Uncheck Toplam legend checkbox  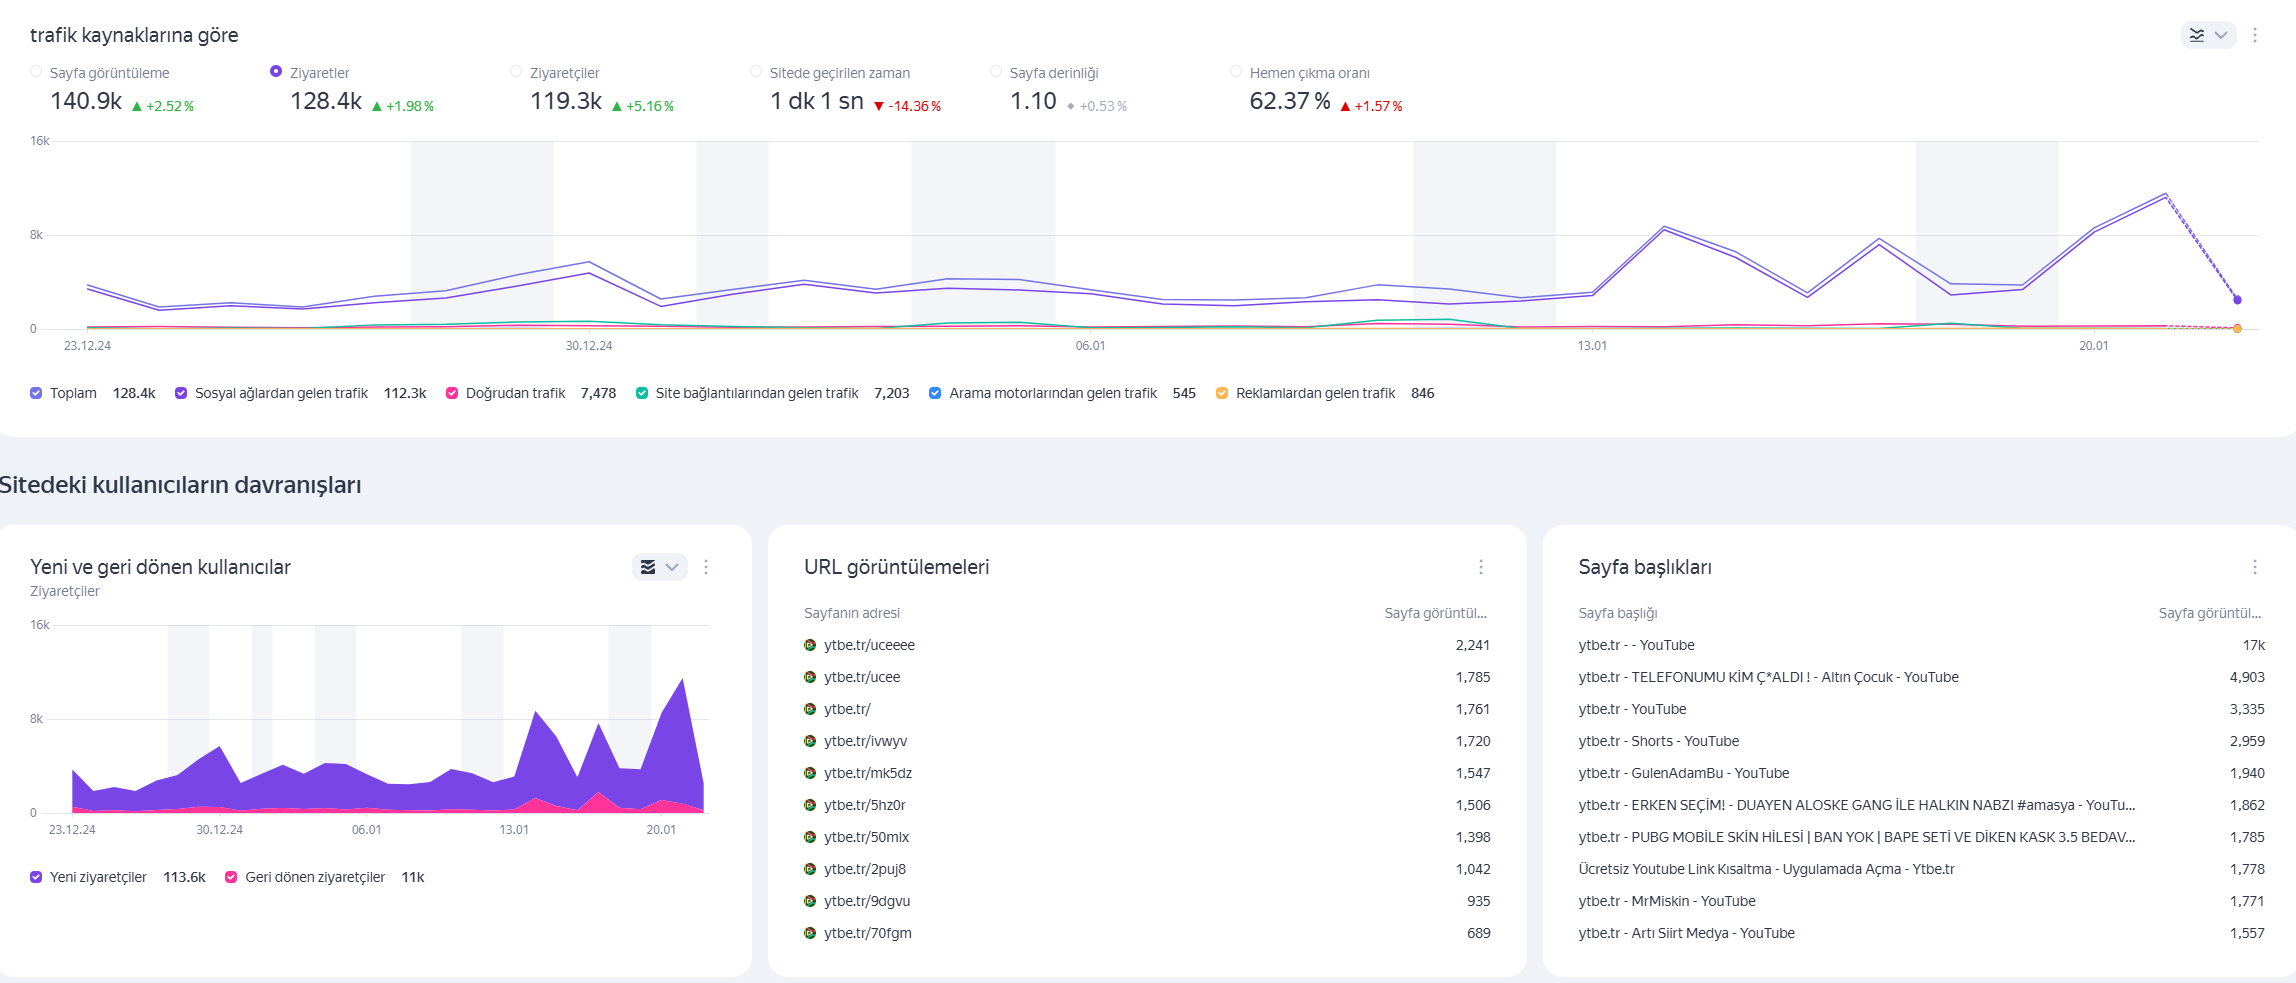(x=36, y=393)
